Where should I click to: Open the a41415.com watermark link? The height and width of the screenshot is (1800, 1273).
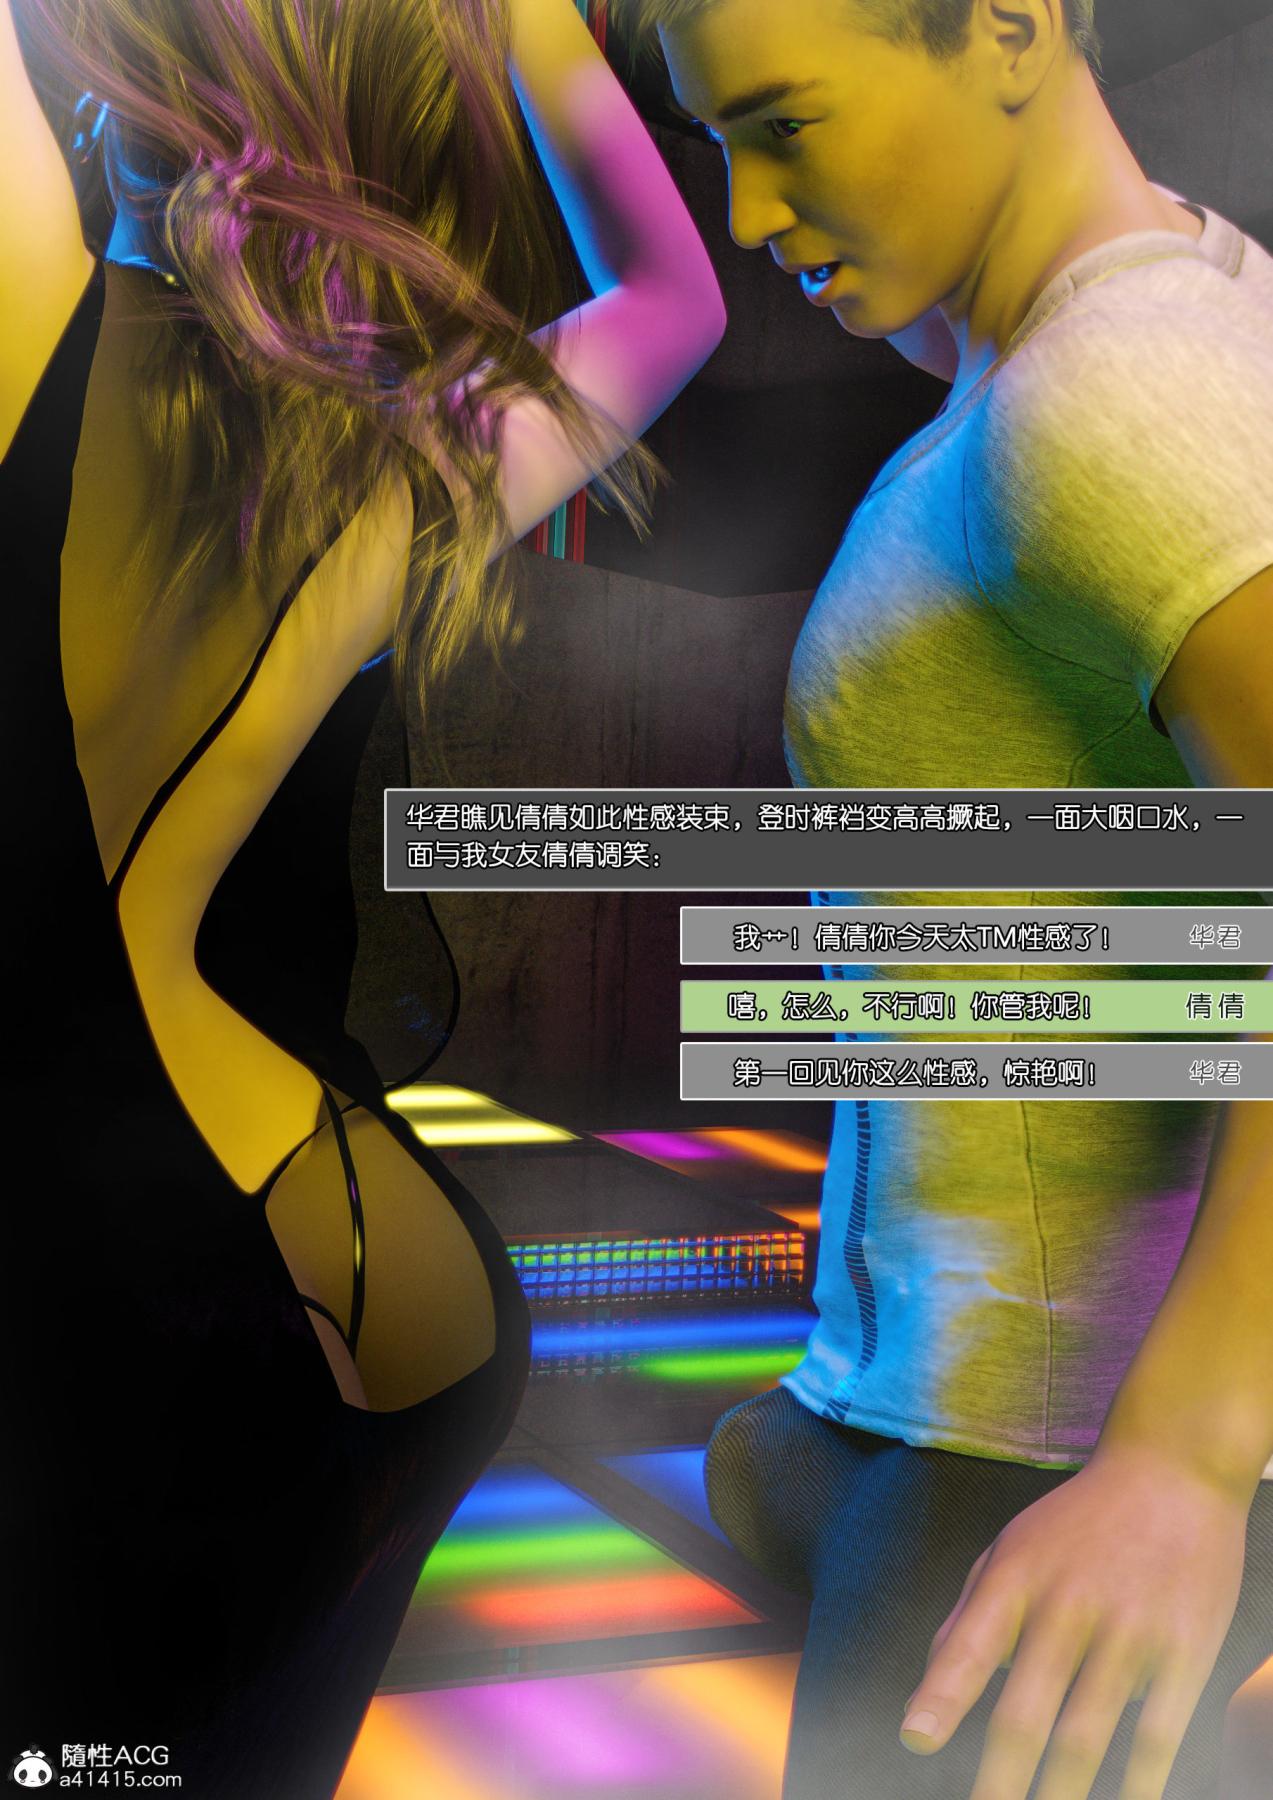click(x=120, y=1780)
